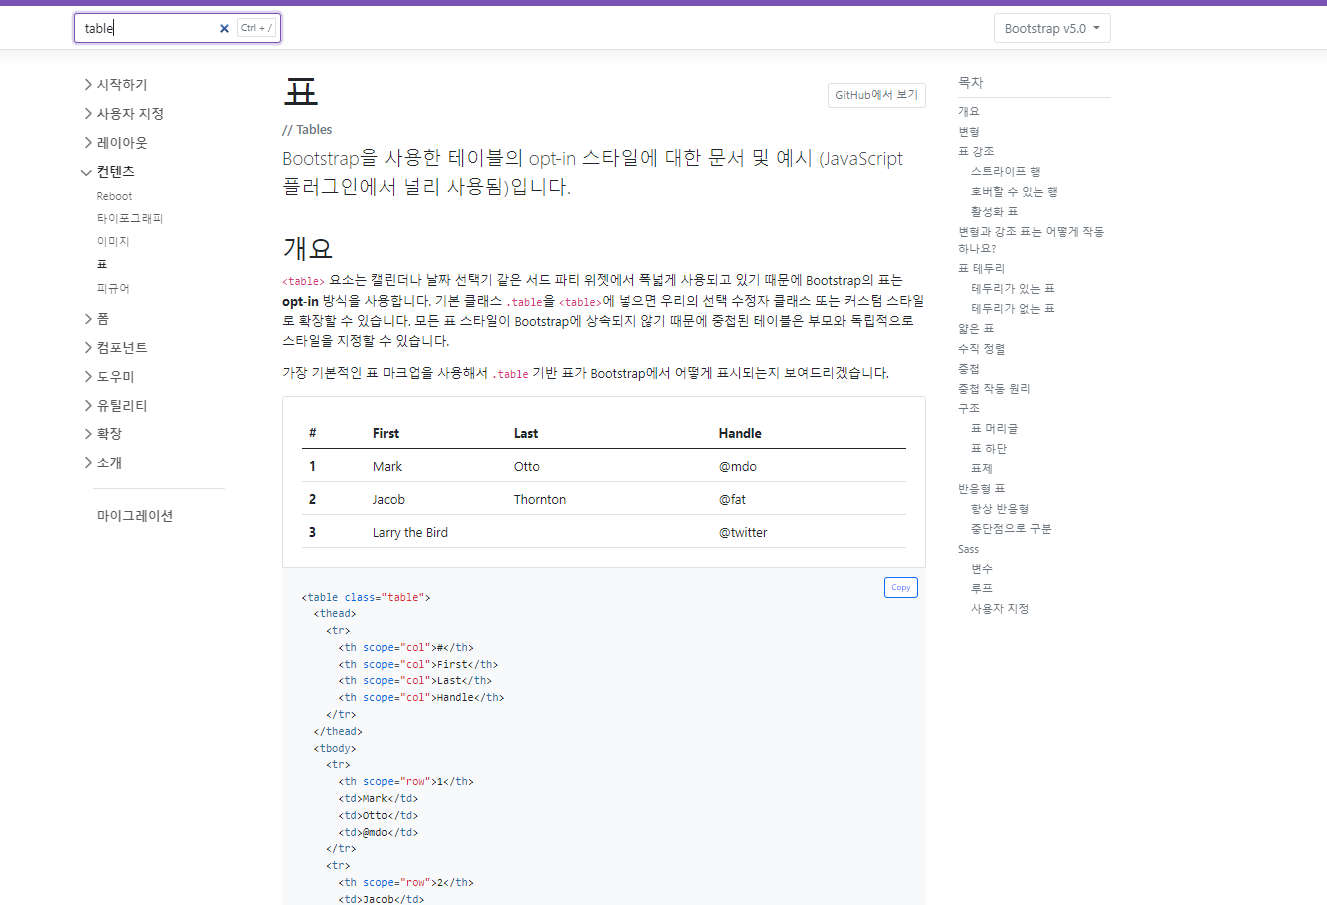Click the 개요 section heading
This screenshot has width=1327, height=905.
308,247
